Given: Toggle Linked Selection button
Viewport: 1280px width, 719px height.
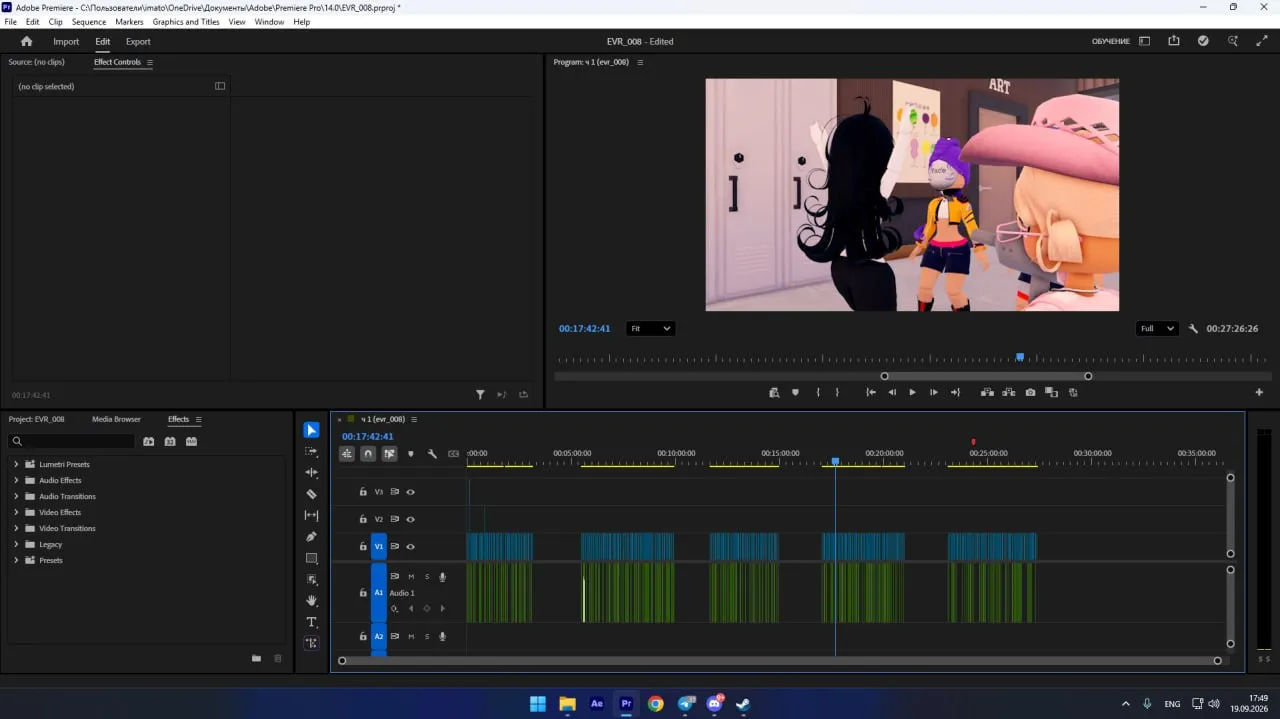Looking at the screenshot, I should coord(389,454).
